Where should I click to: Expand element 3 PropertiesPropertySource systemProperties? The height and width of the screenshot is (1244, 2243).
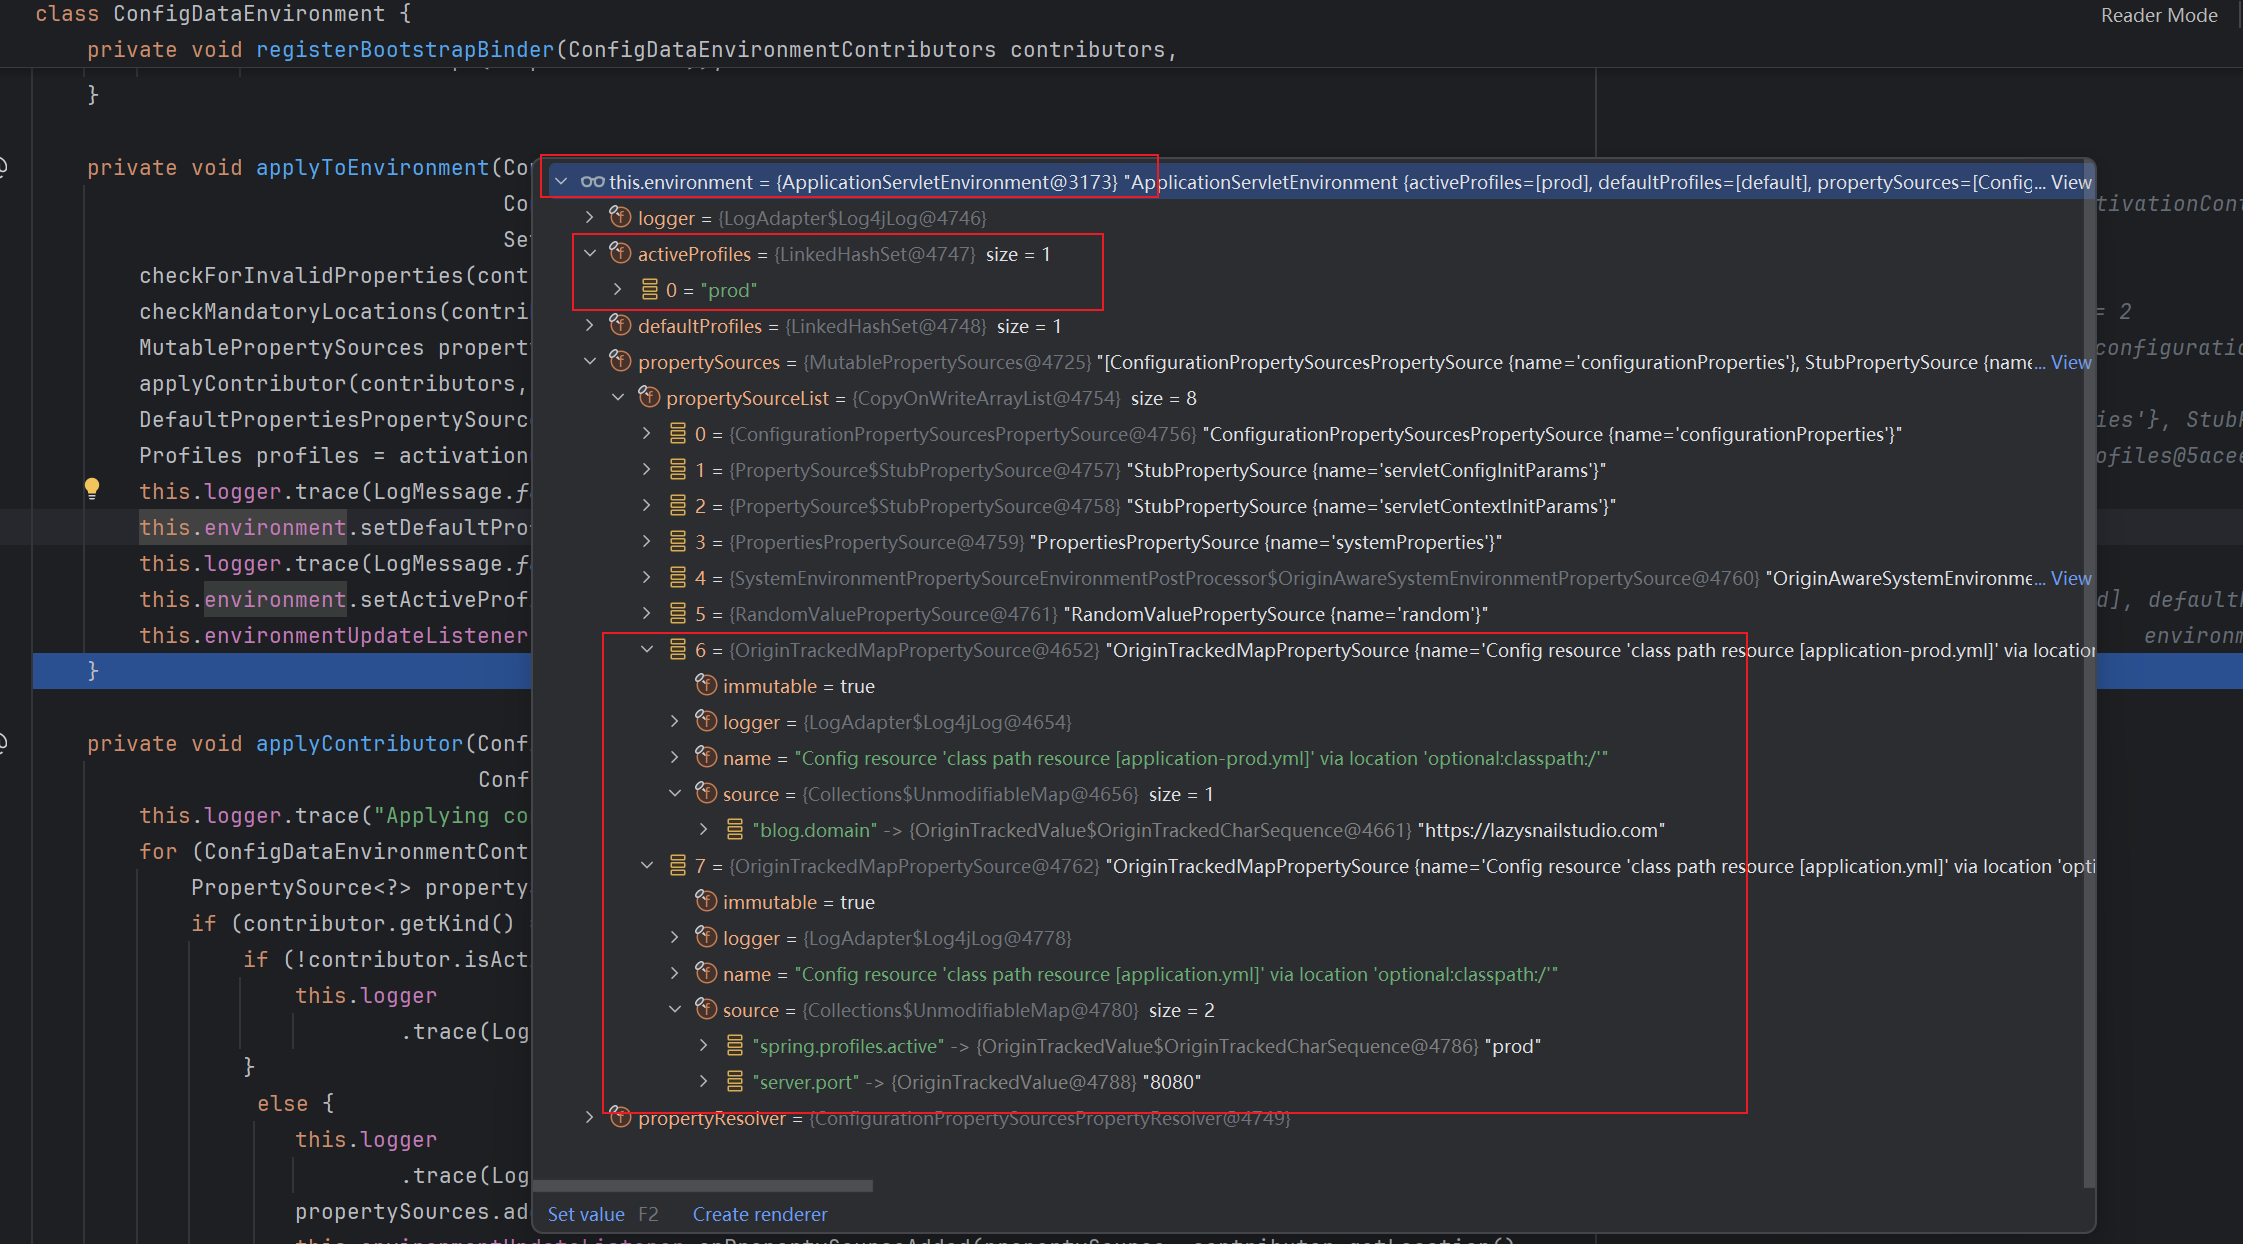[646, 542]
